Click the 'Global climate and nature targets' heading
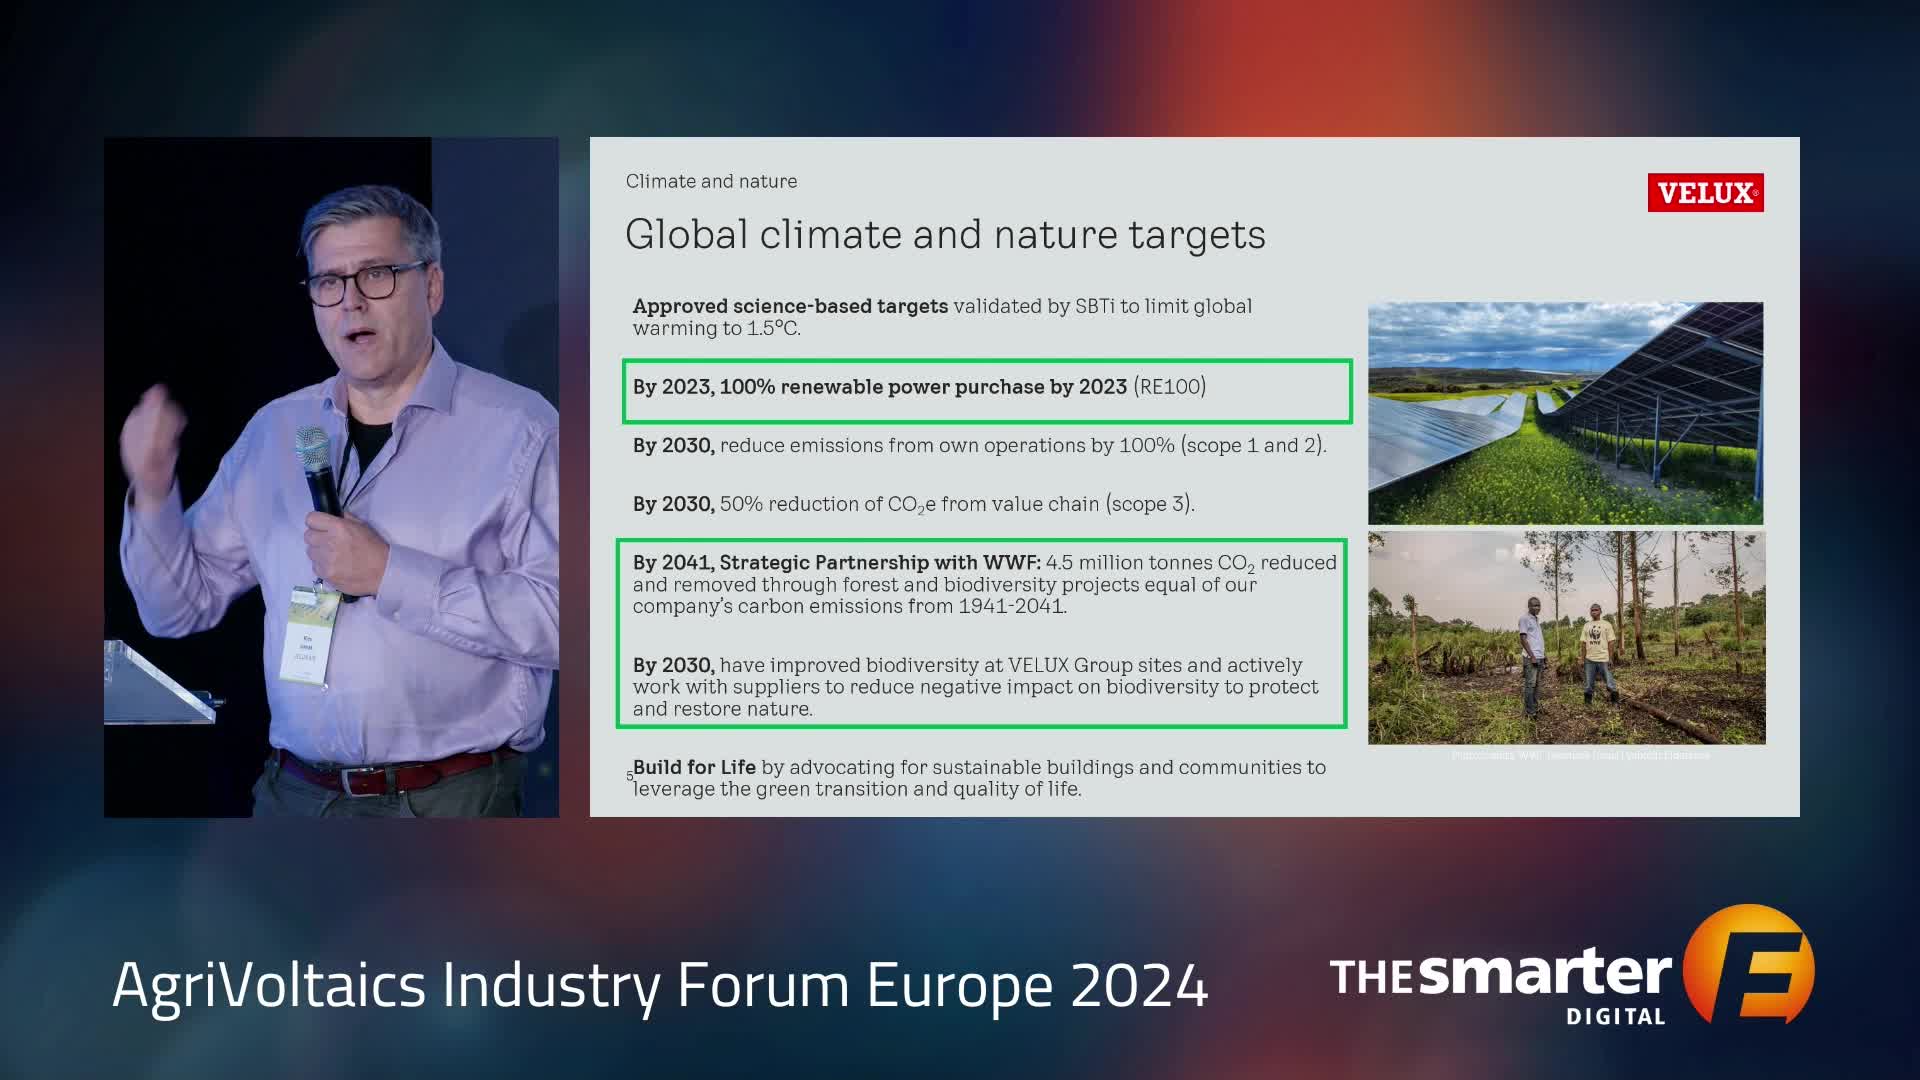This screenshot has height=1080, width=1920. point(945,235)
